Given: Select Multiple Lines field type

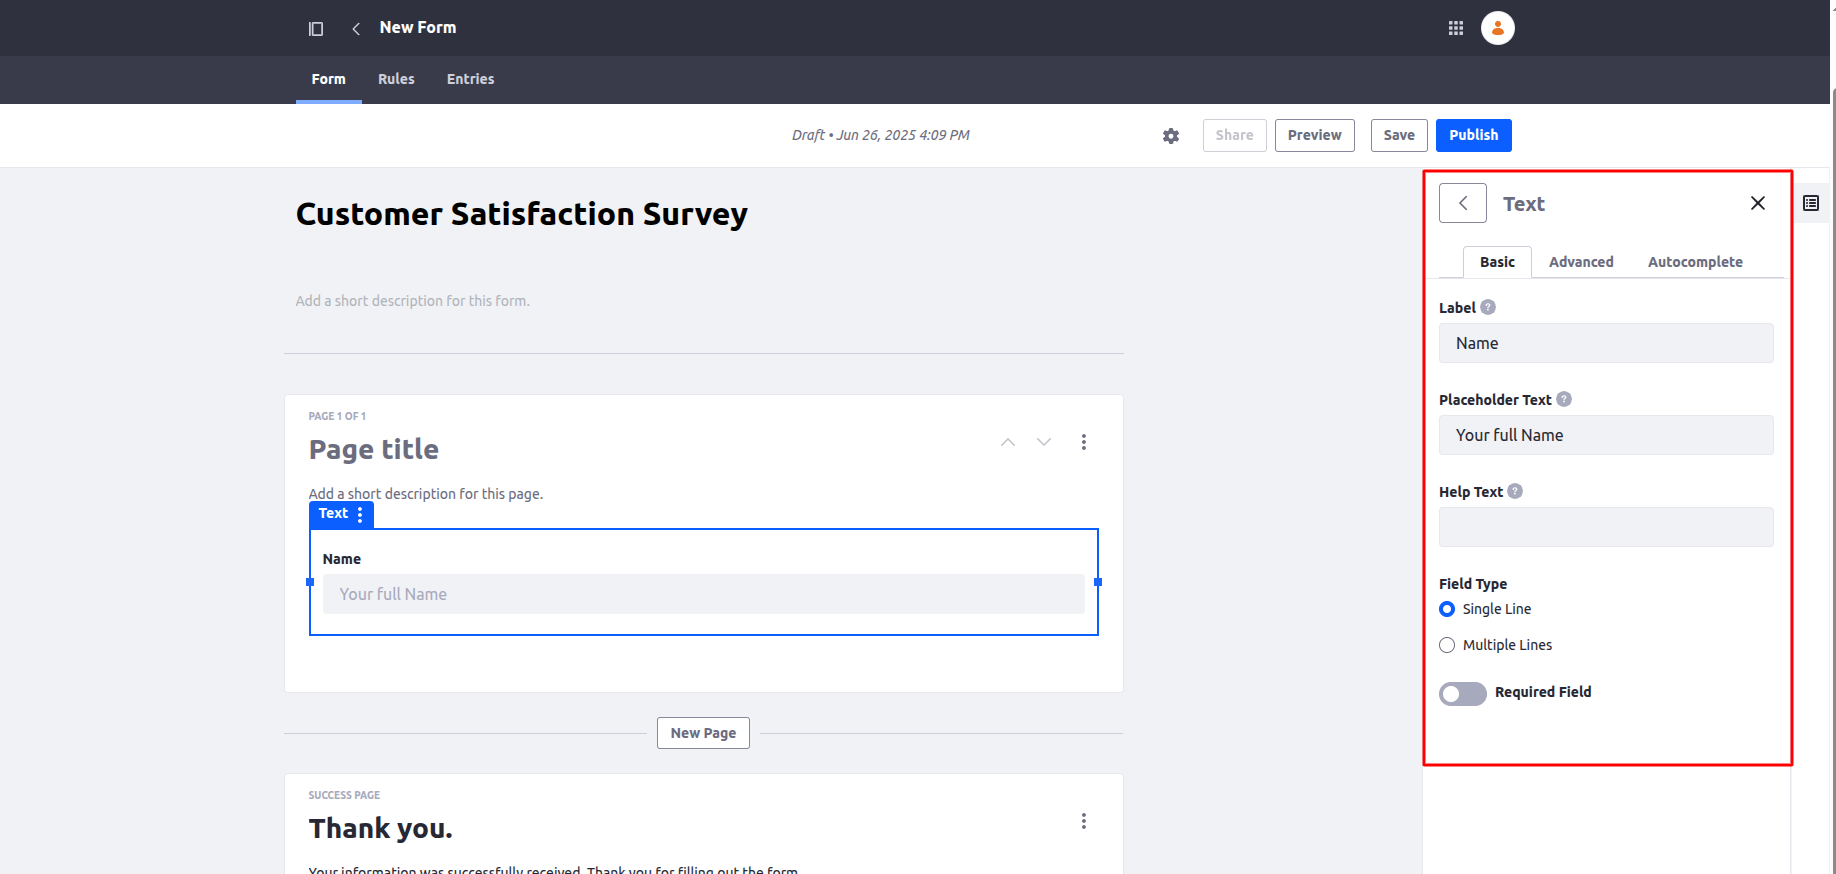Looking at the screenshot, I should [x=1447, y=645].
